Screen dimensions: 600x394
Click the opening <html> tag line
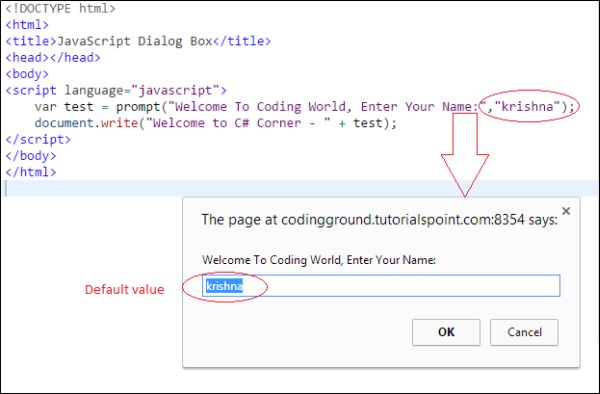coord(27,24)
